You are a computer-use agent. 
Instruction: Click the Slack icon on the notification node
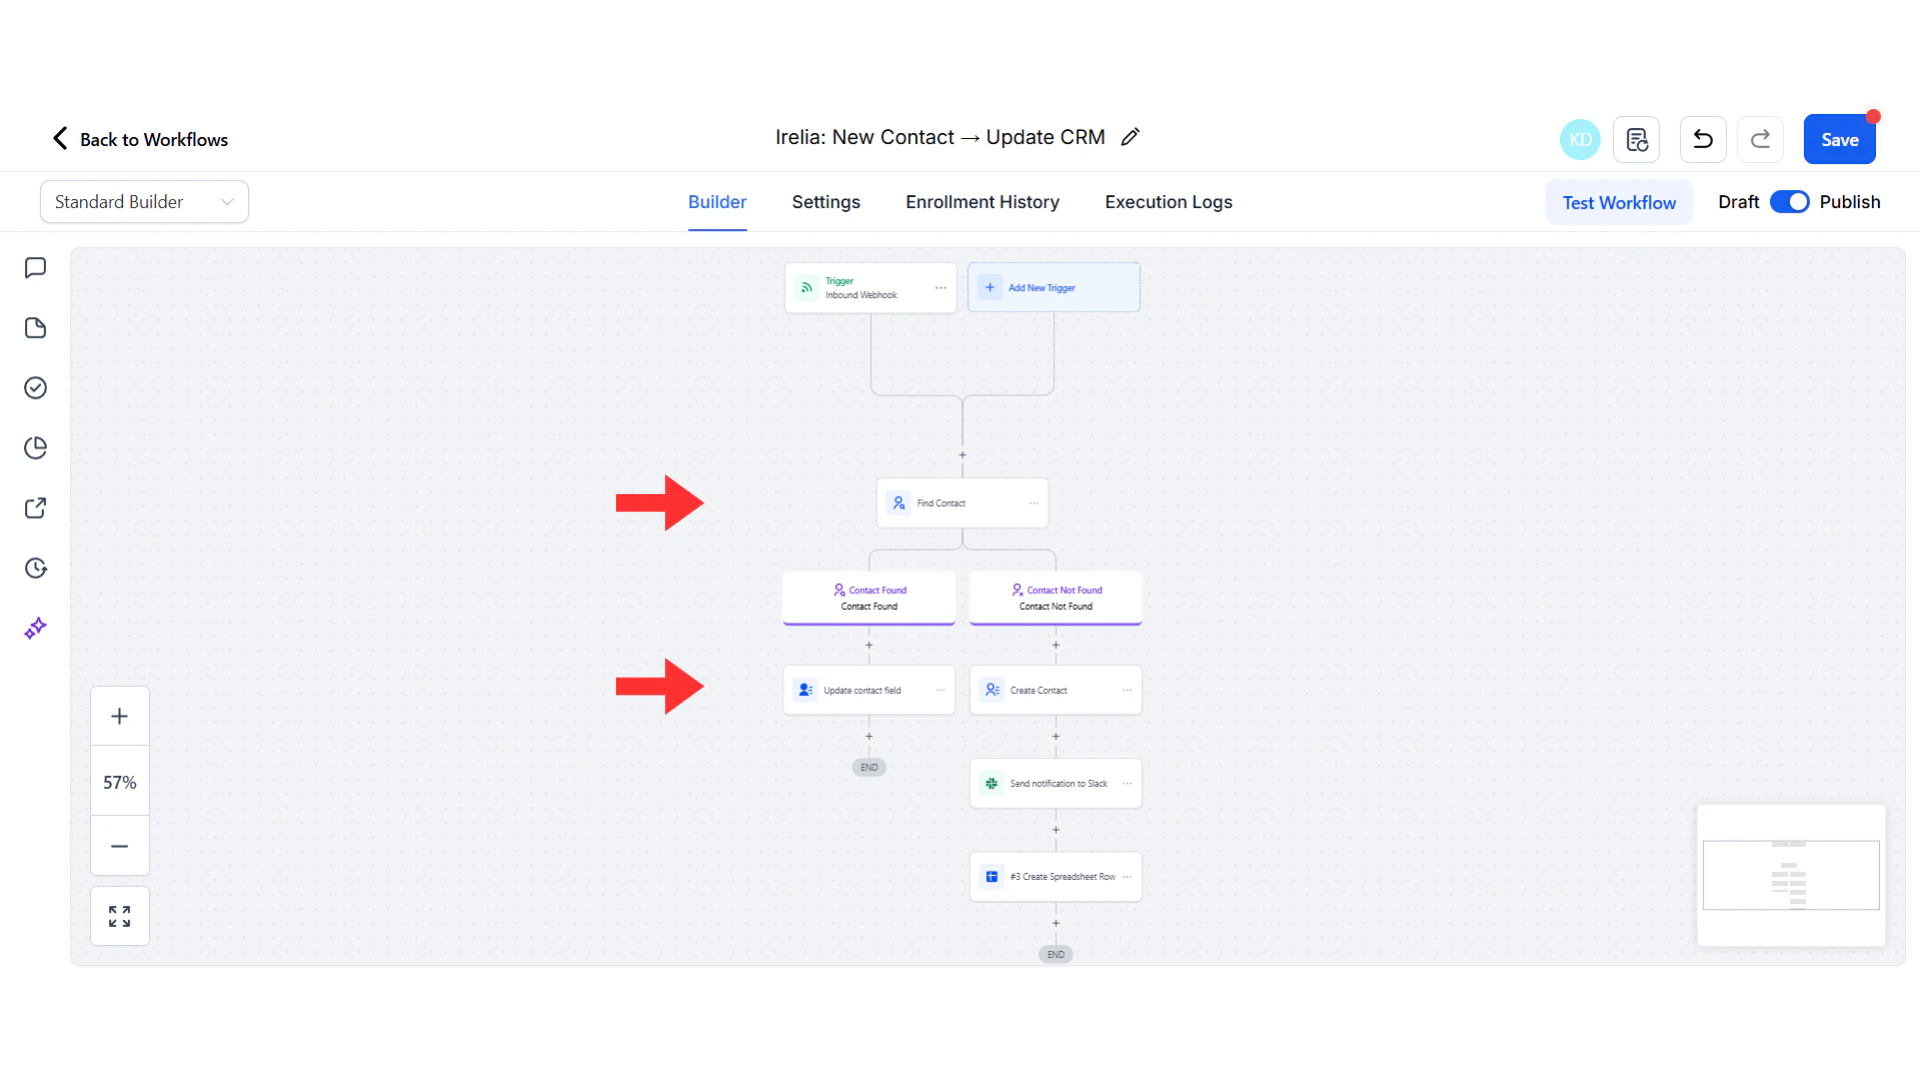pyautogui.click(x=991, y=783)
